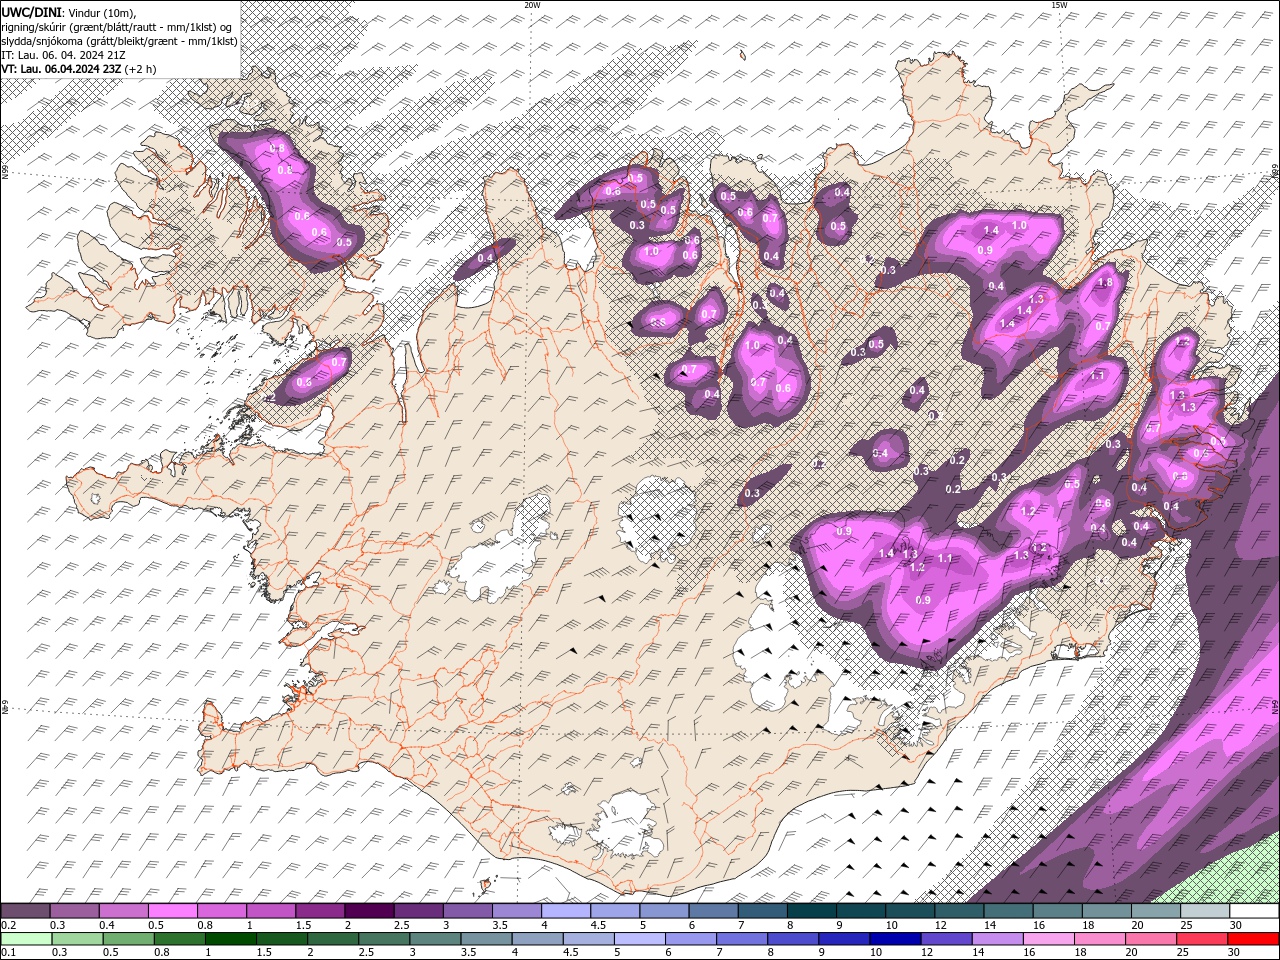The image size is (1280, 960).
Task: Click the 'slydda/snjókoma' description line
Action: (120, 40)
